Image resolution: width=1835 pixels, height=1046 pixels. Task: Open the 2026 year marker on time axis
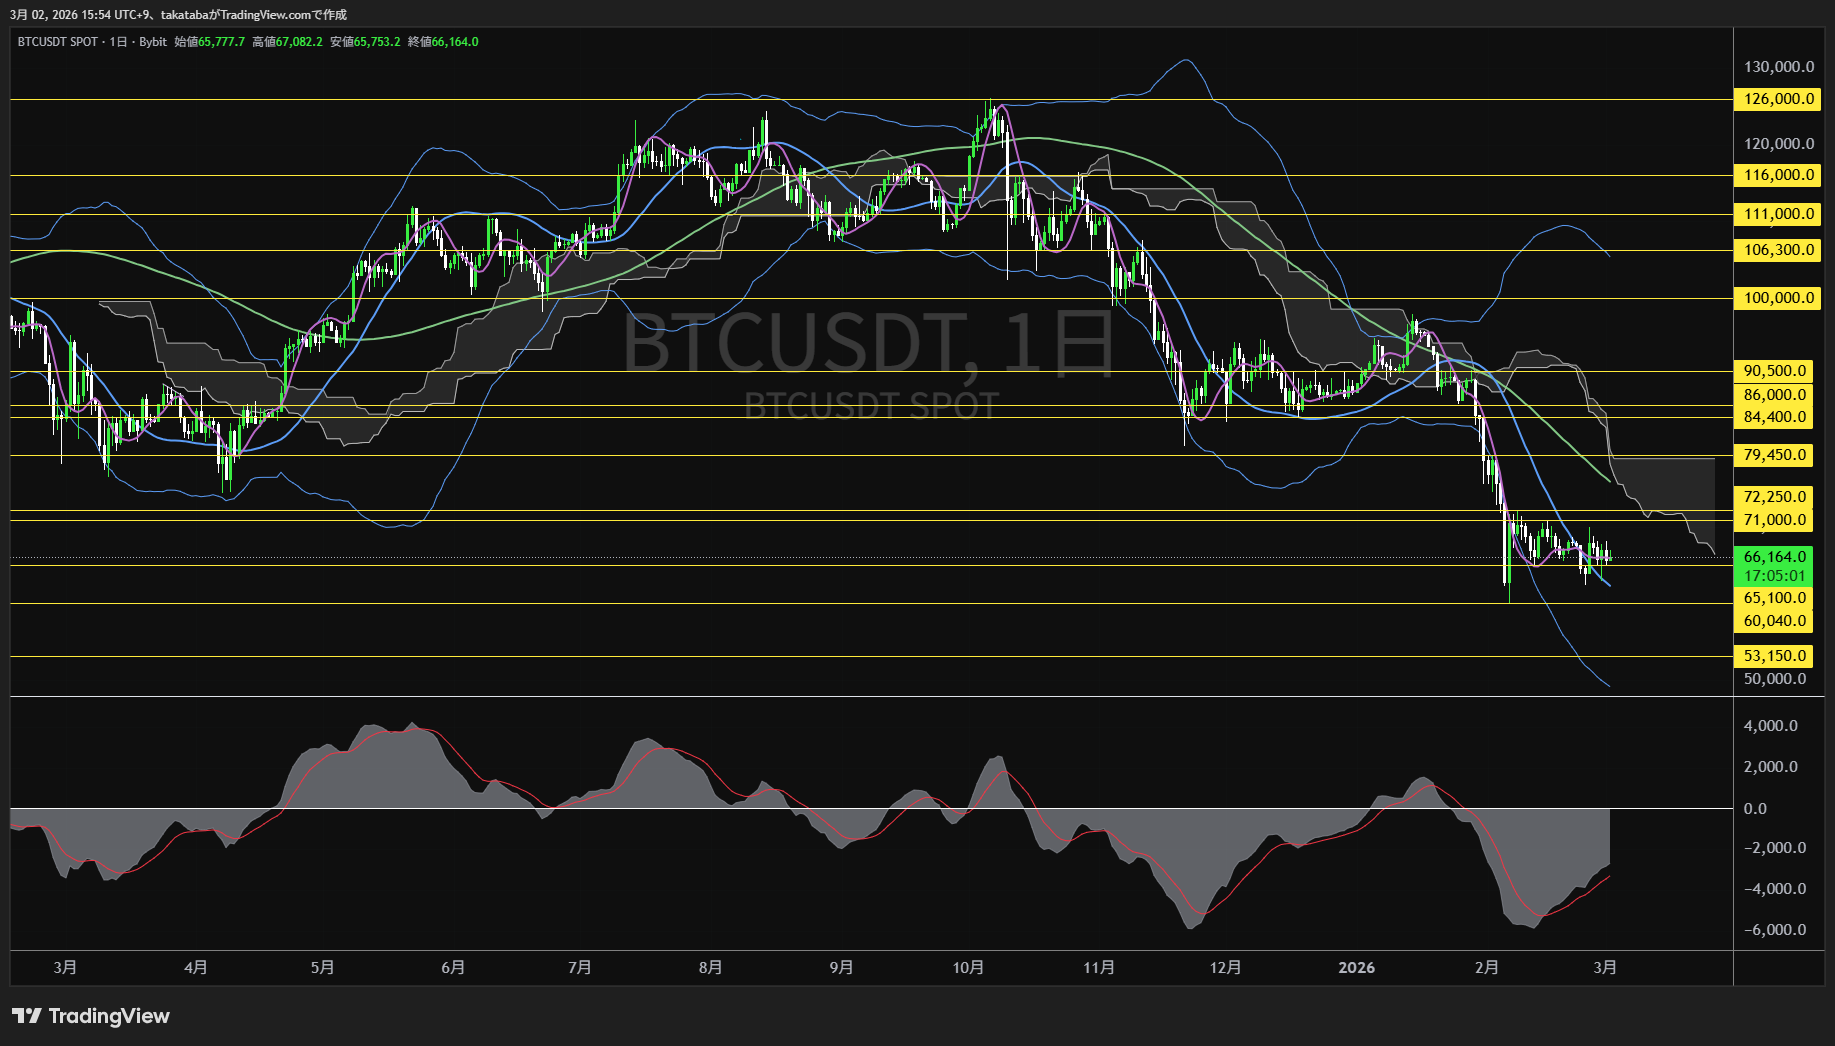[x=1357, y=967]
